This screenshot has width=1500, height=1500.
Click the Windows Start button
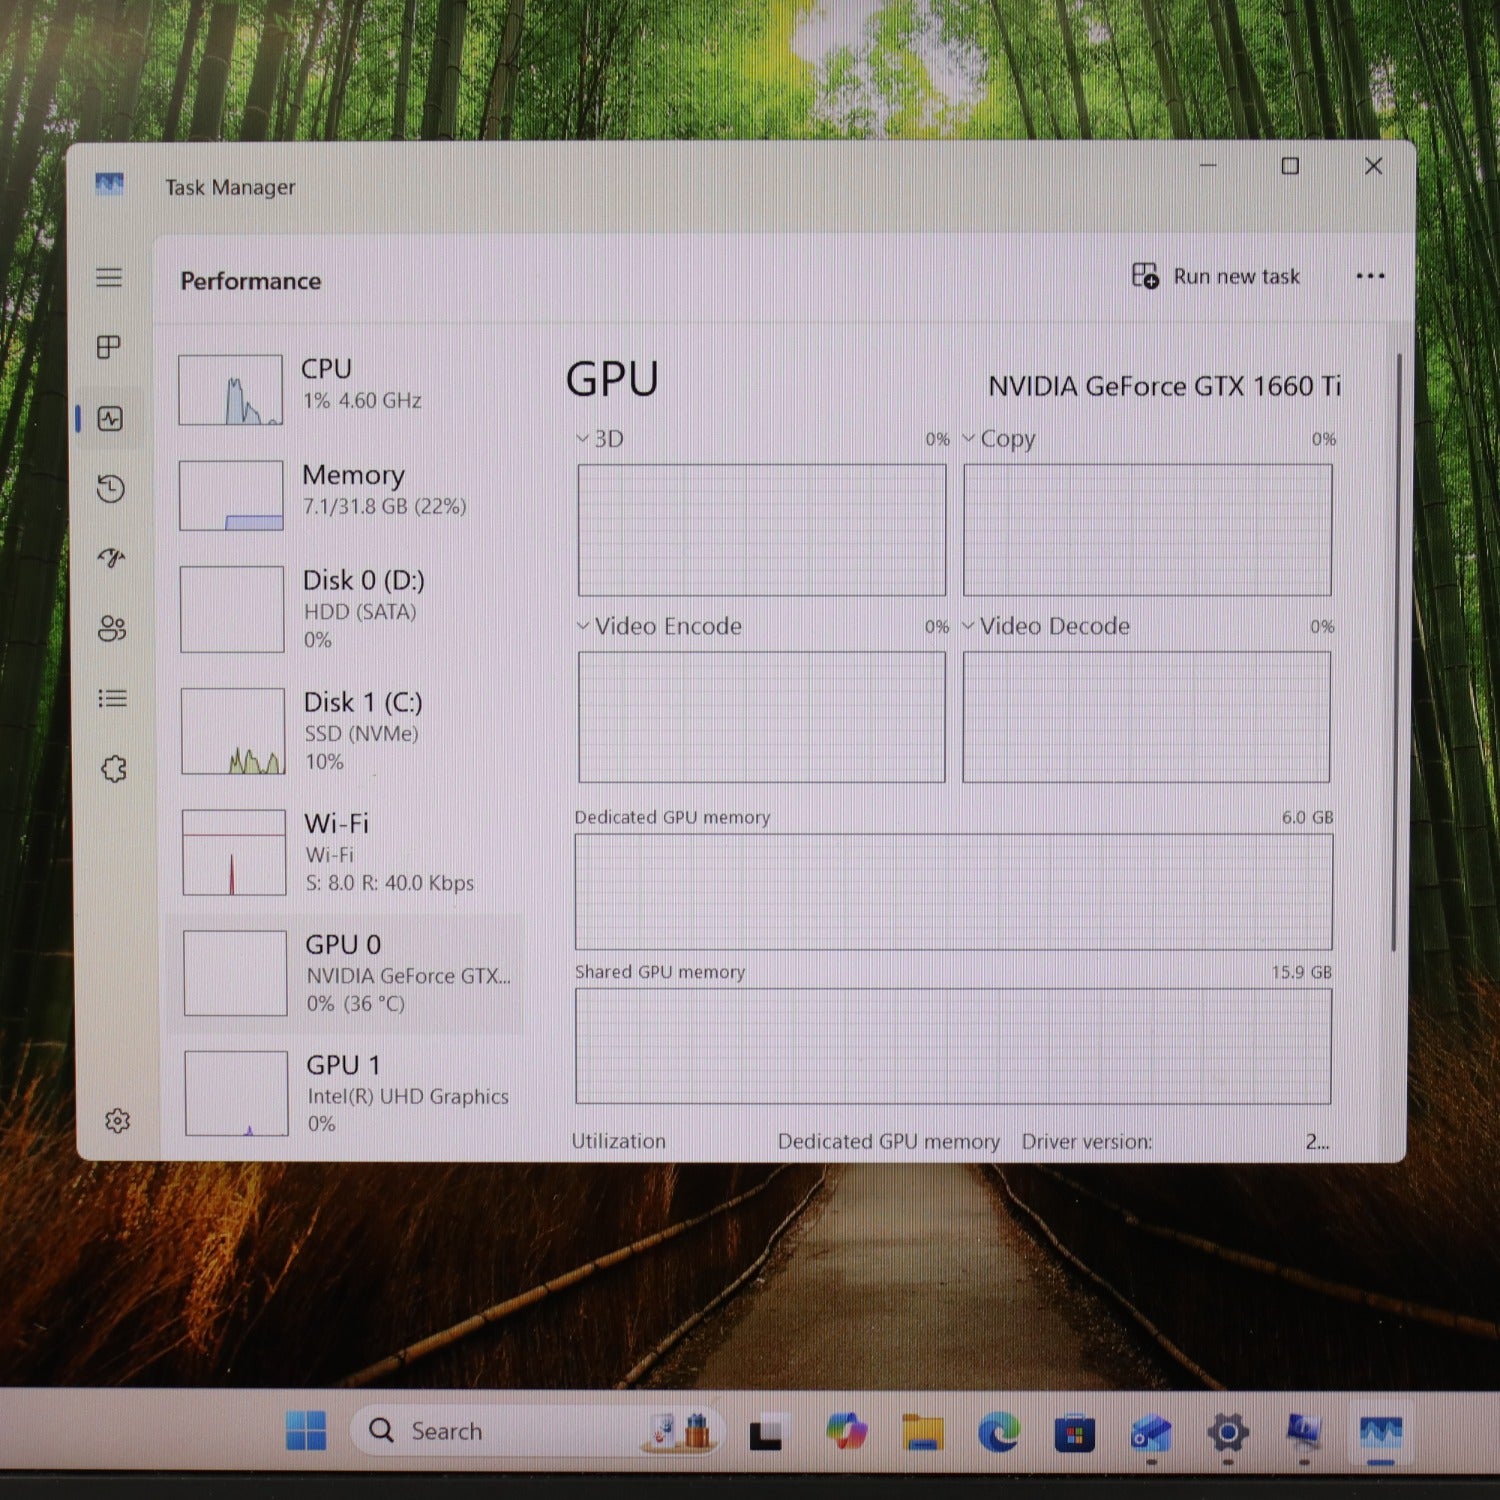tap(306, 1431)
